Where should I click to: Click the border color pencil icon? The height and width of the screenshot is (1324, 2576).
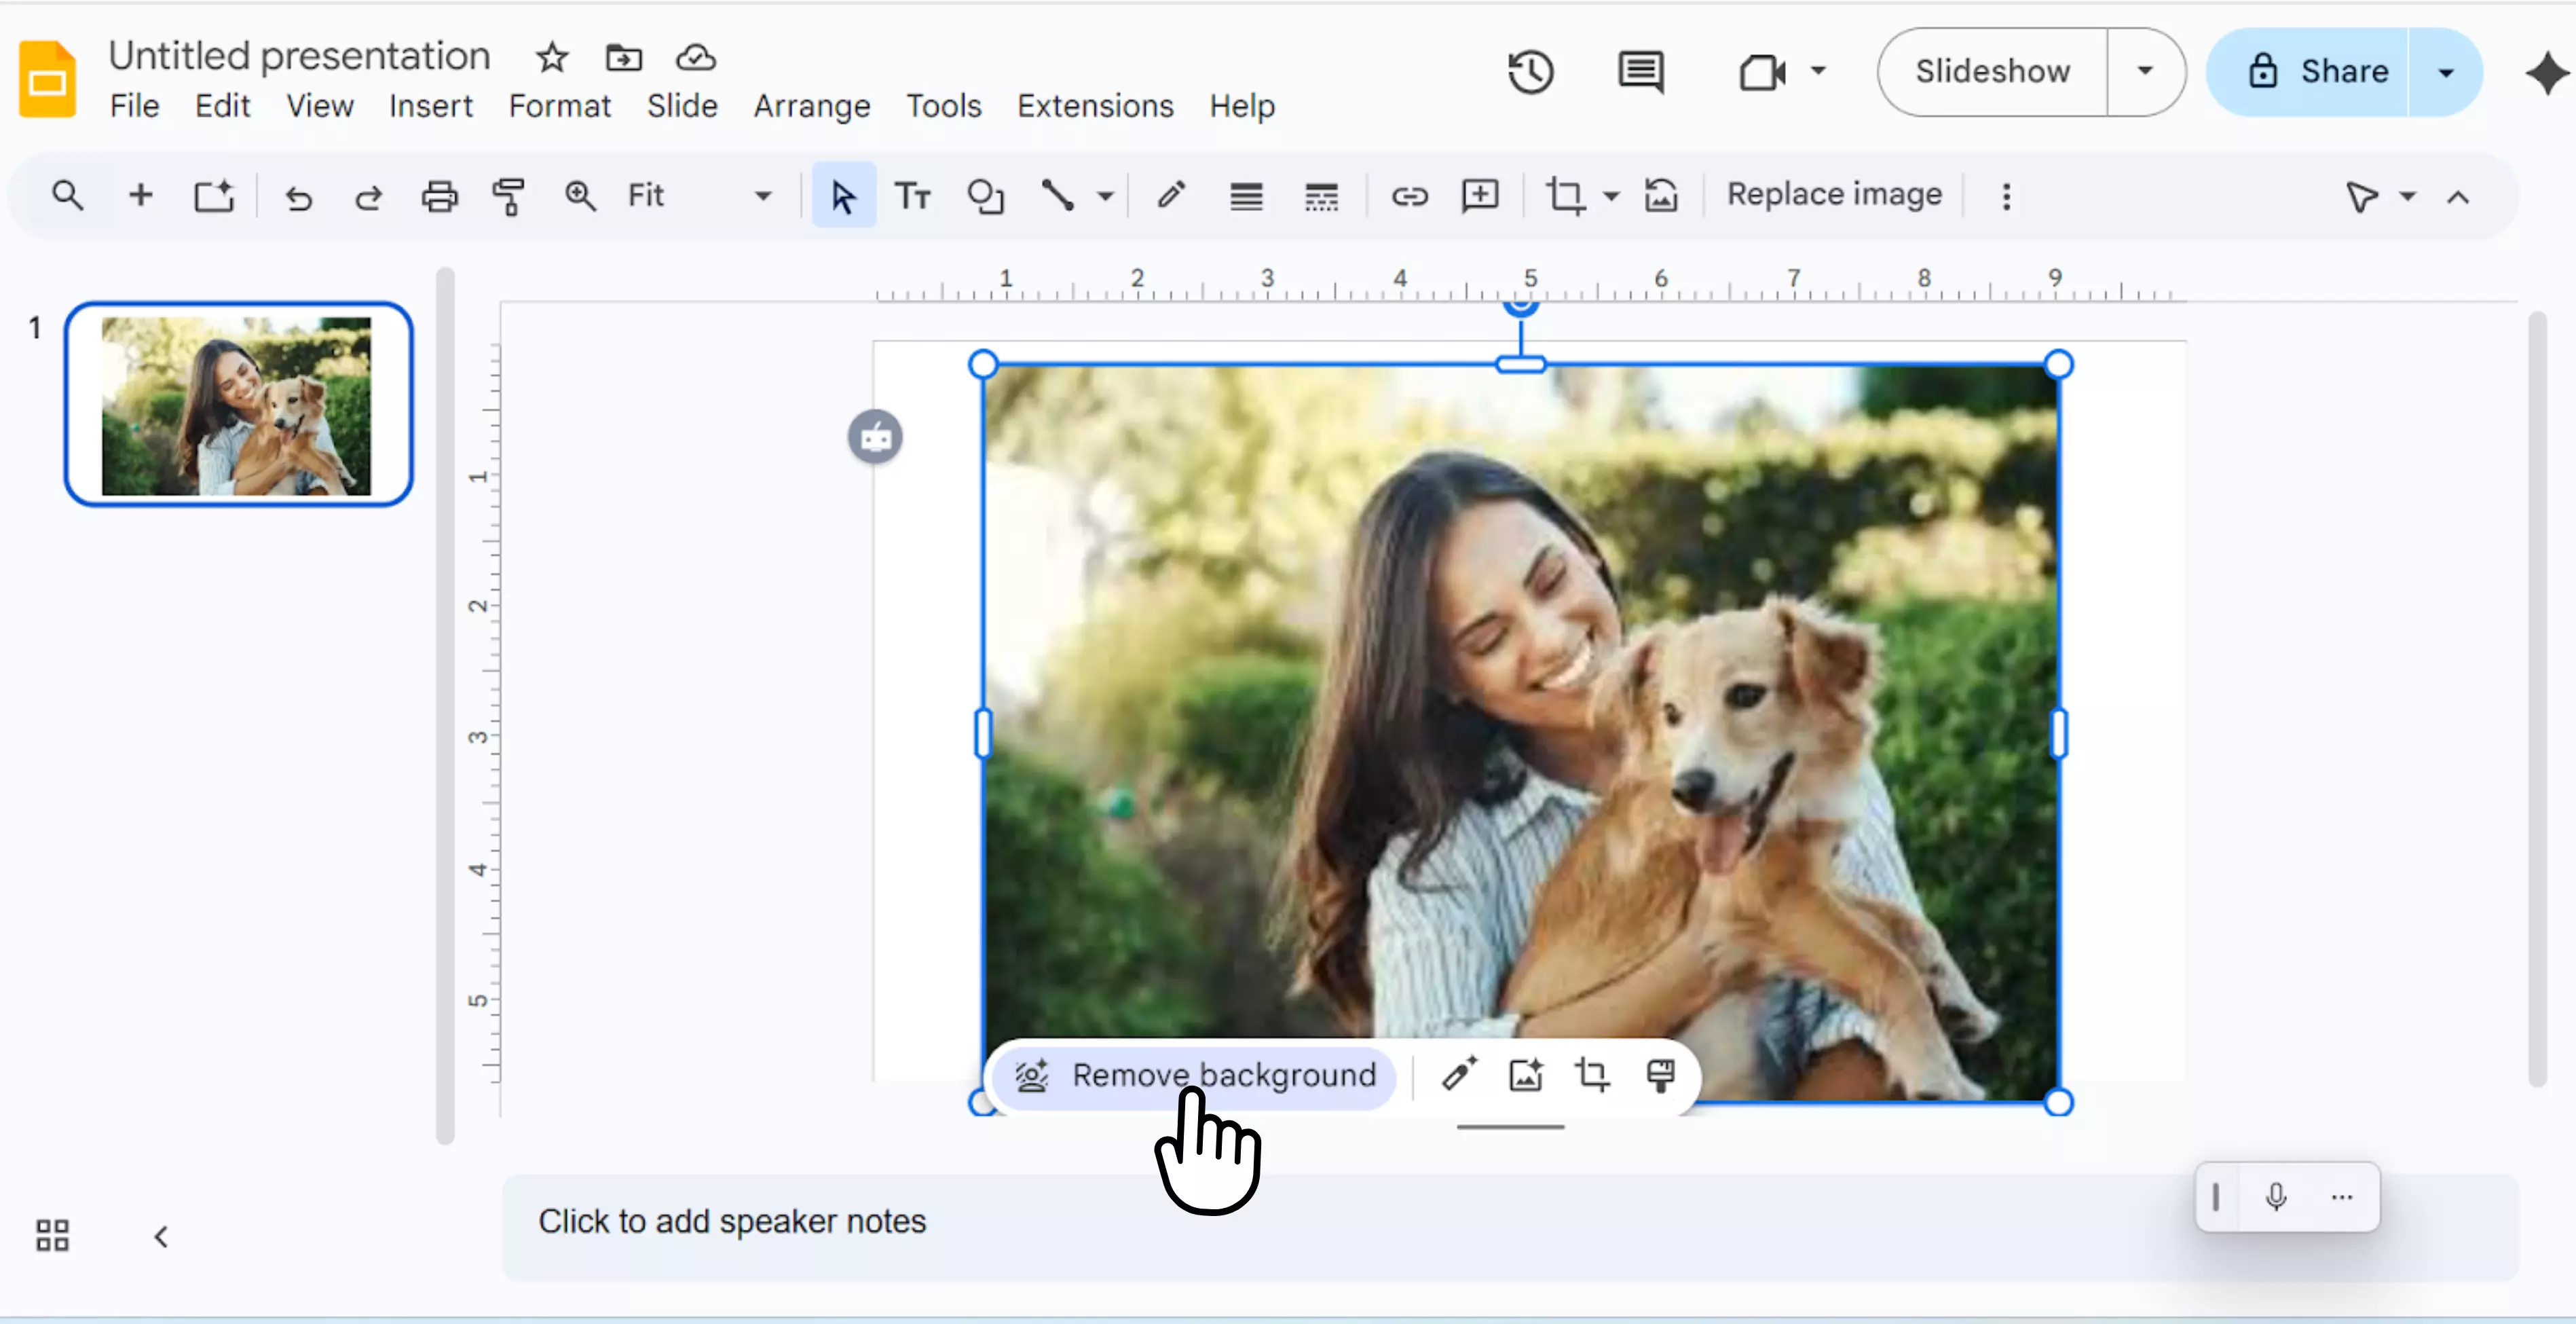click(1171, 196)
